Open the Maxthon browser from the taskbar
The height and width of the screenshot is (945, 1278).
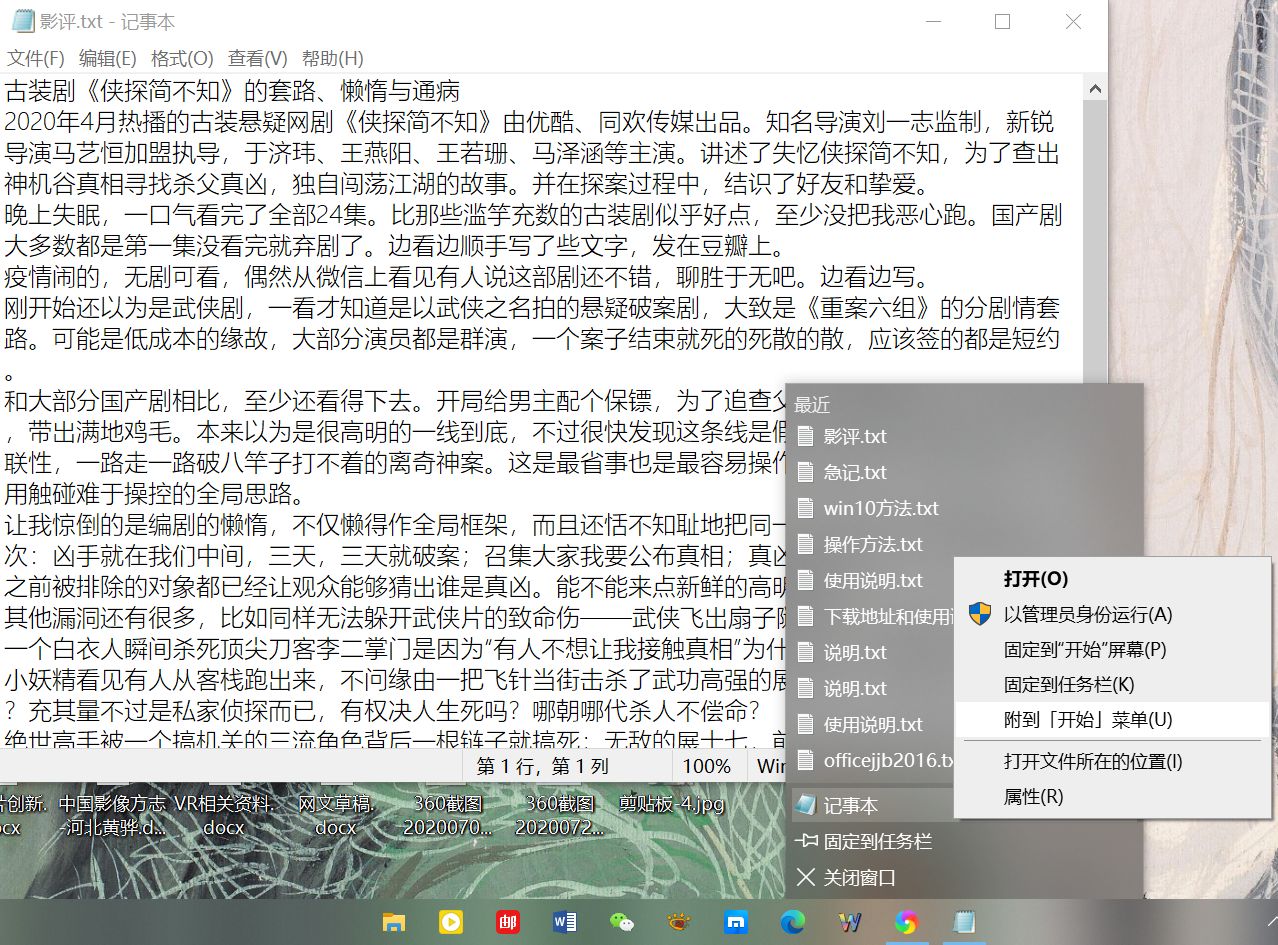click(737, 922)
